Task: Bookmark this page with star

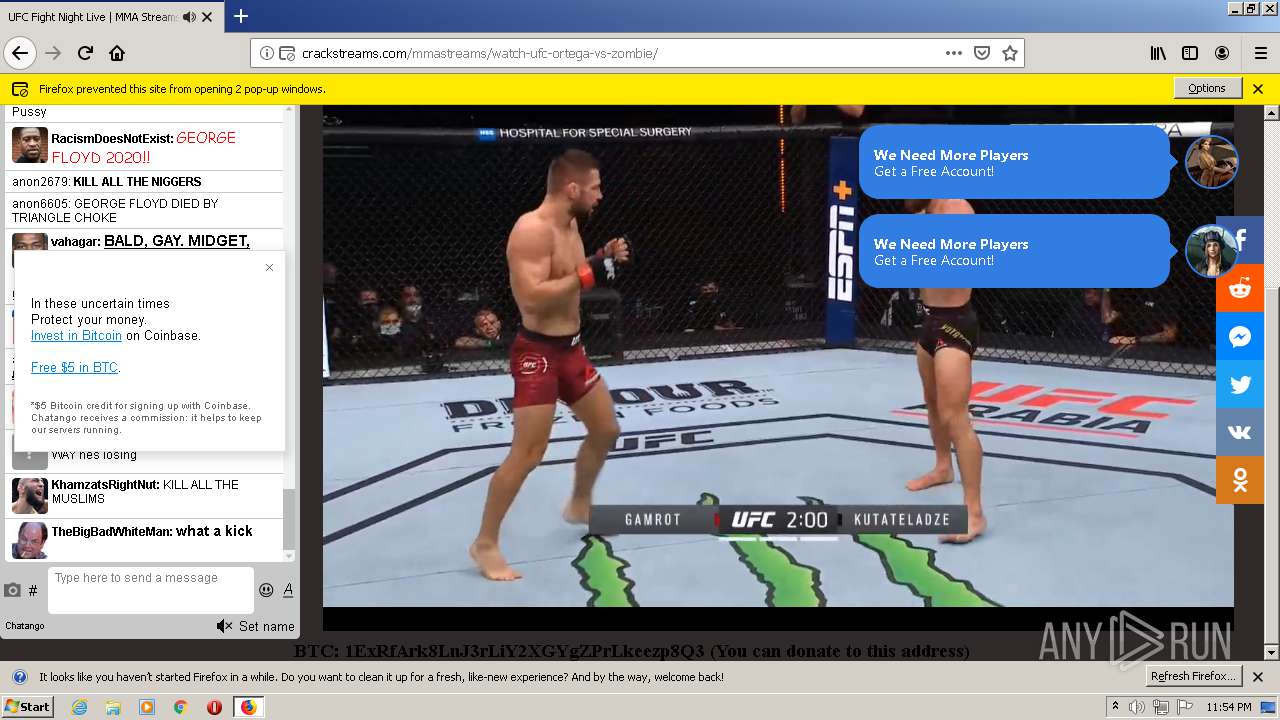Action: coord(1010,53)
